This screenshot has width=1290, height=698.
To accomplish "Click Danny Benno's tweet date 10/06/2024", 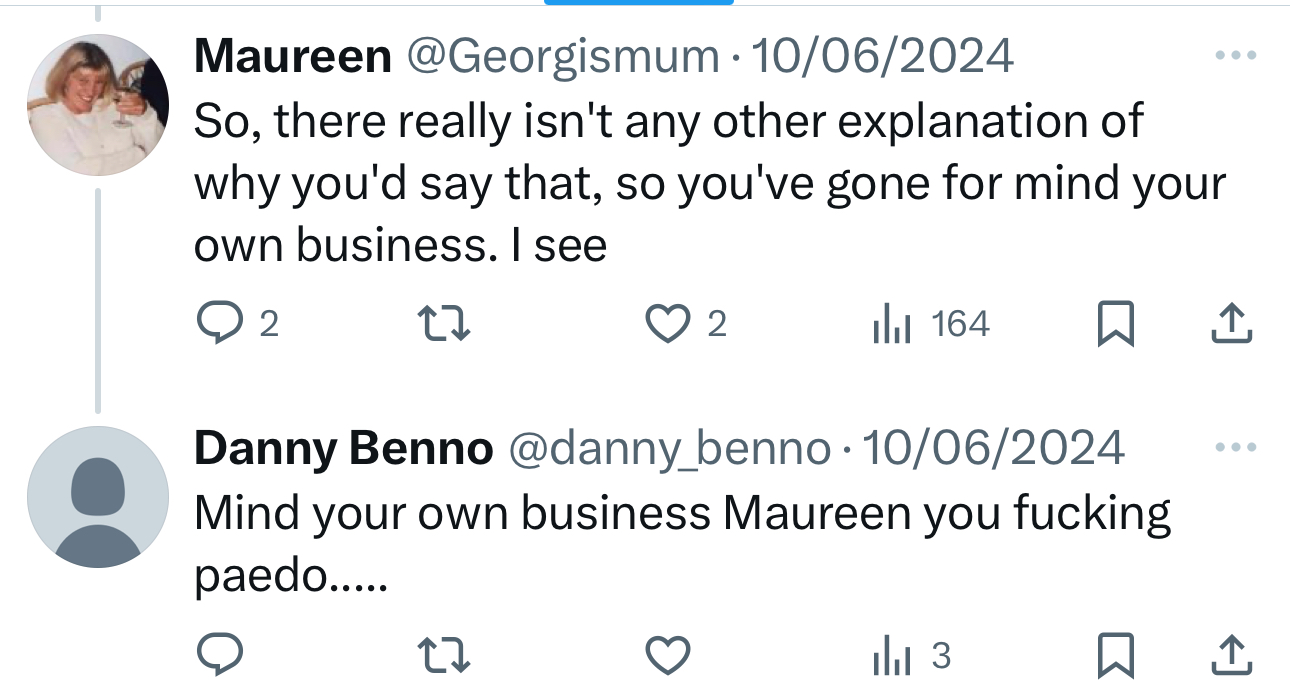I will pyautogui.click(x=992, y=449).
